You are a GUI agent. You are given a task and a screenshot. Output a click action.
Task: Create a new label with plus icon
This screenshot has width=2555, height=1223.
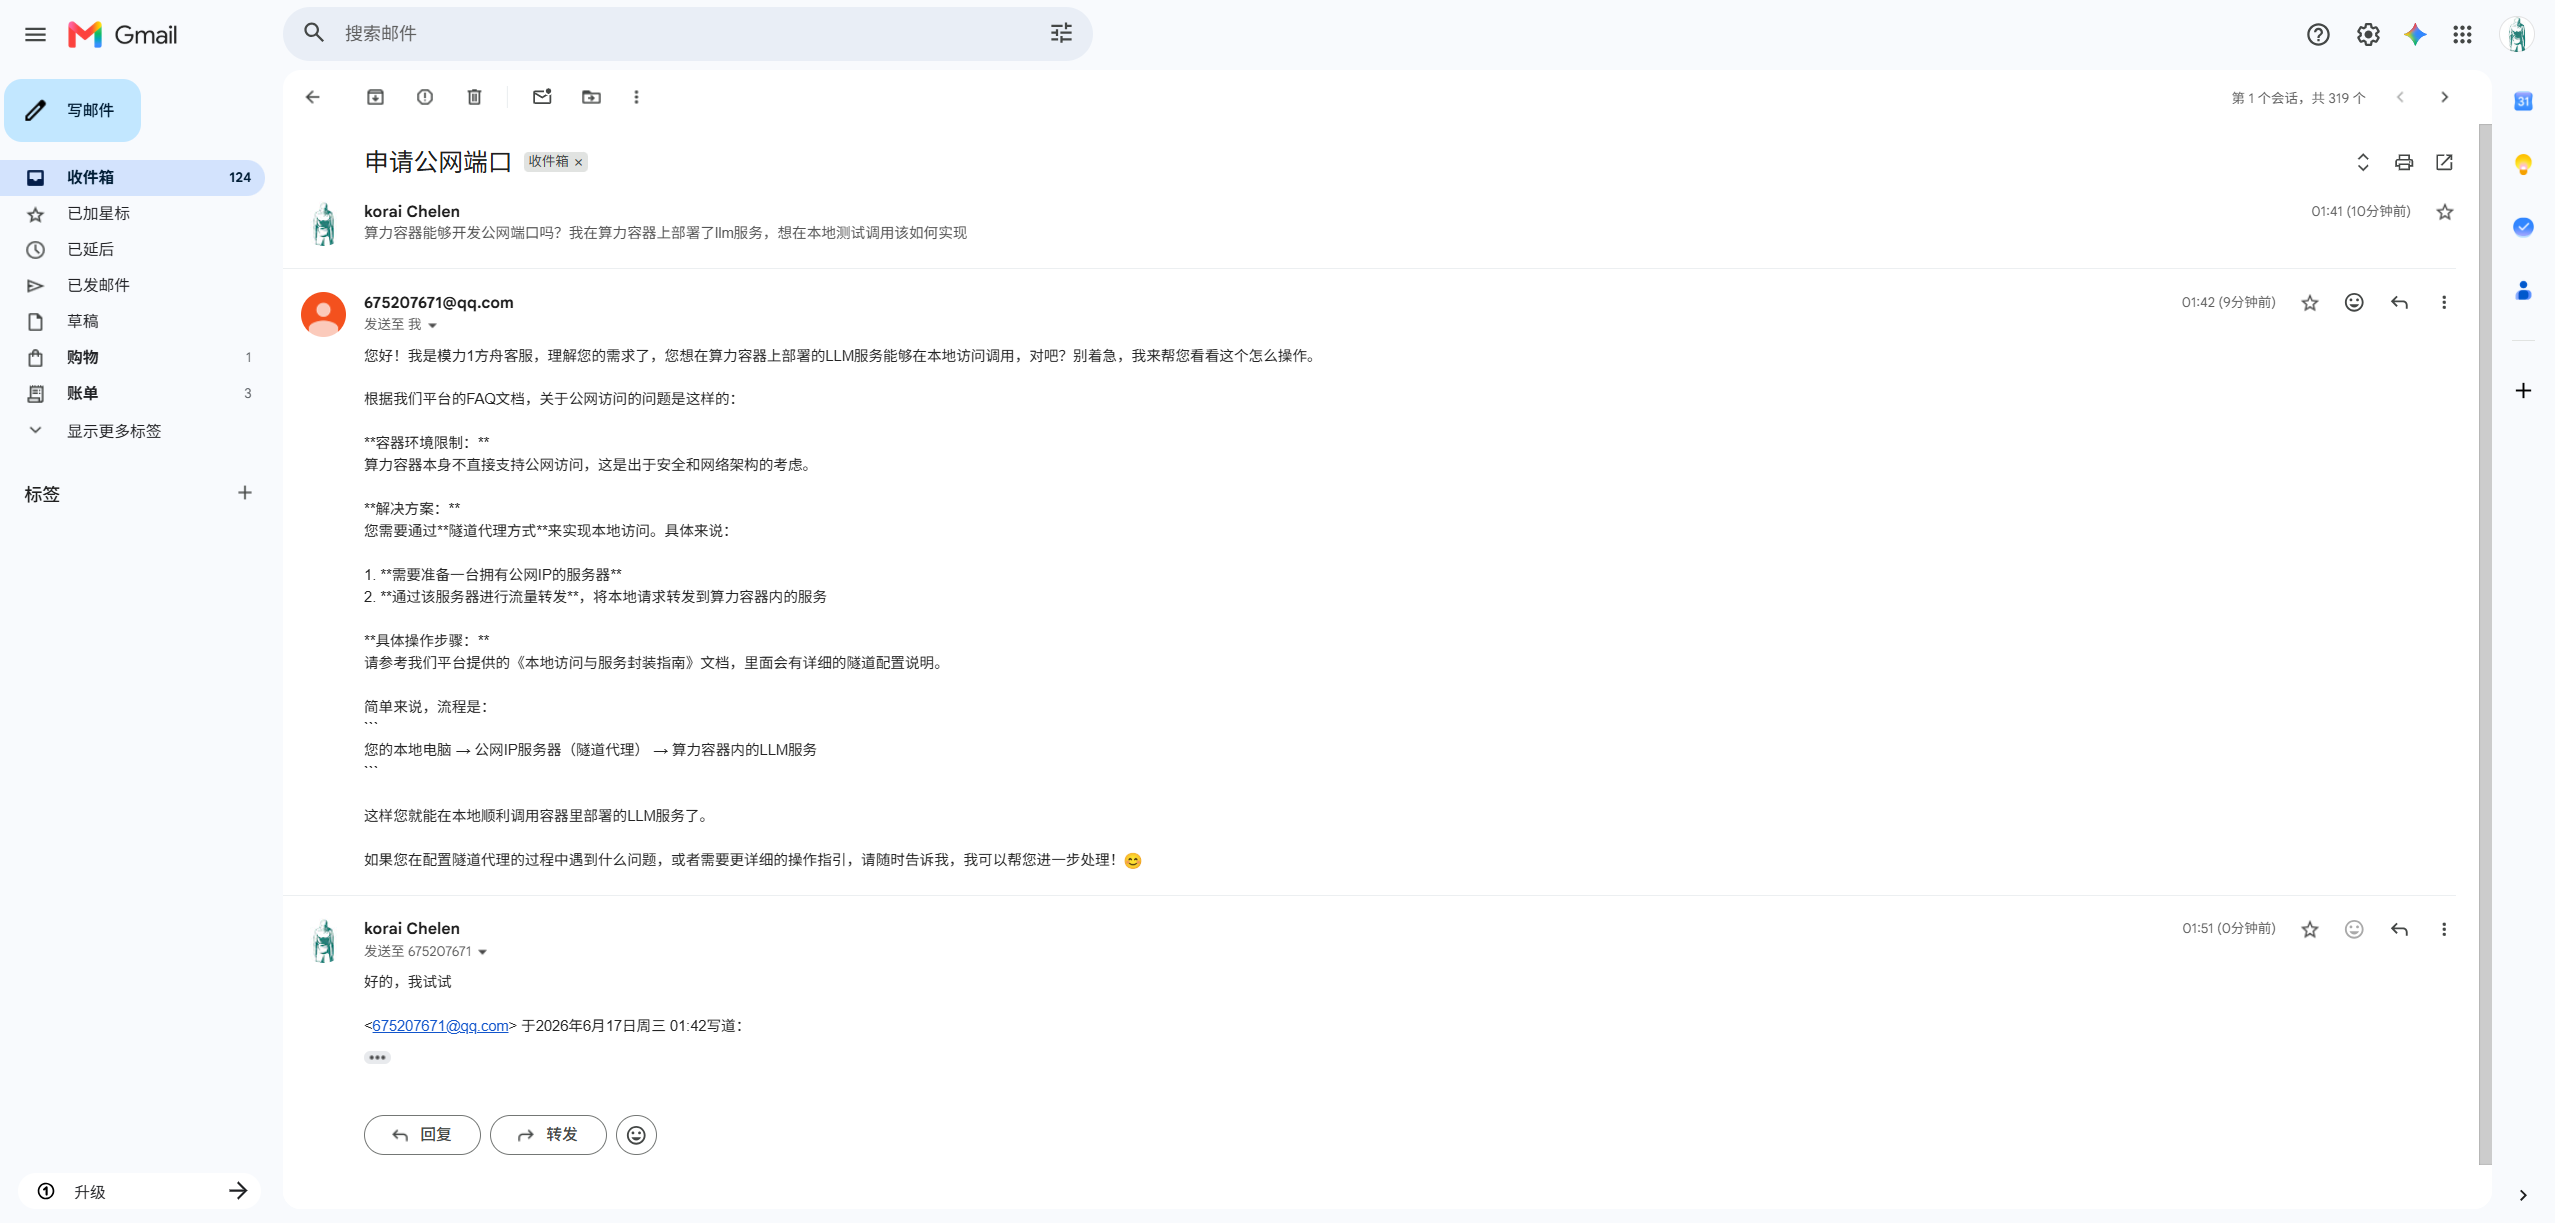[x=245, y=493]
